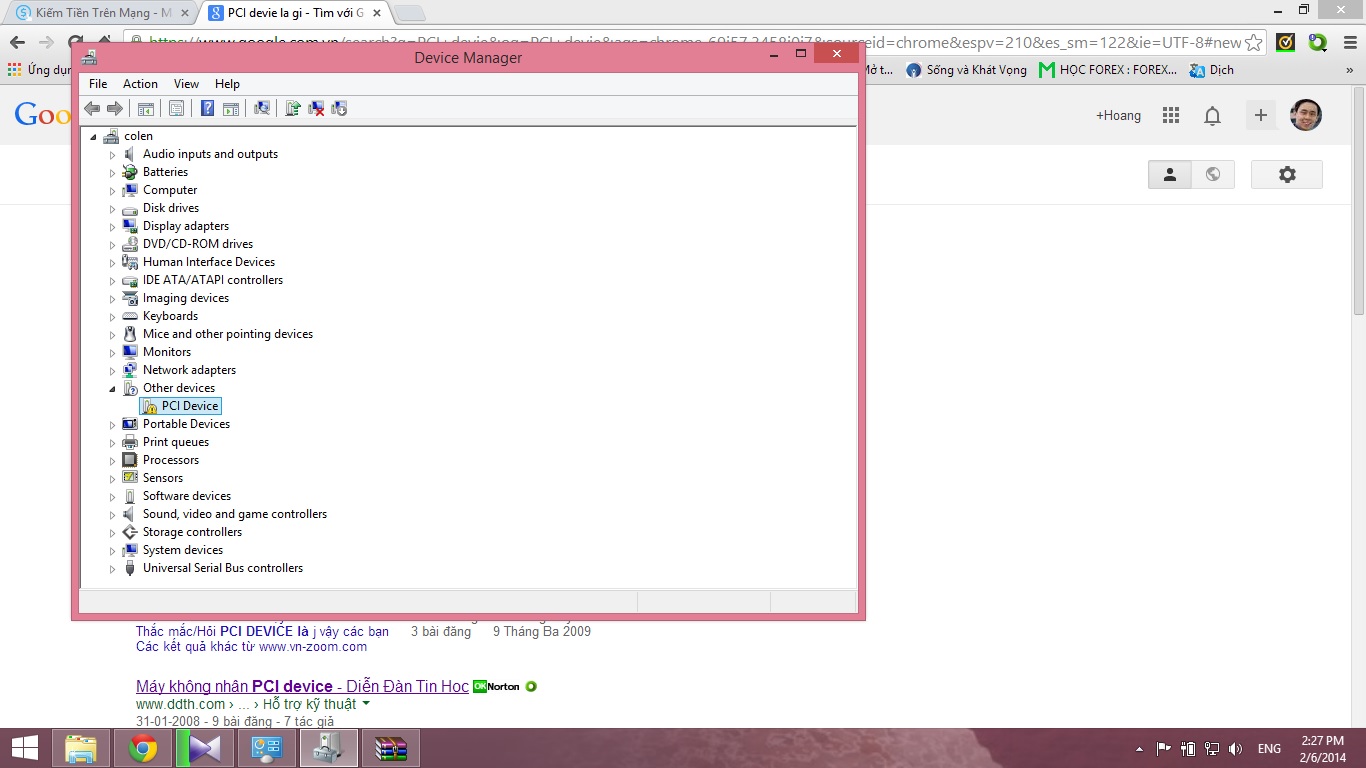Click the Back arrow in Device Manager toolbar
1366x768 pixels.
(92, 108)
